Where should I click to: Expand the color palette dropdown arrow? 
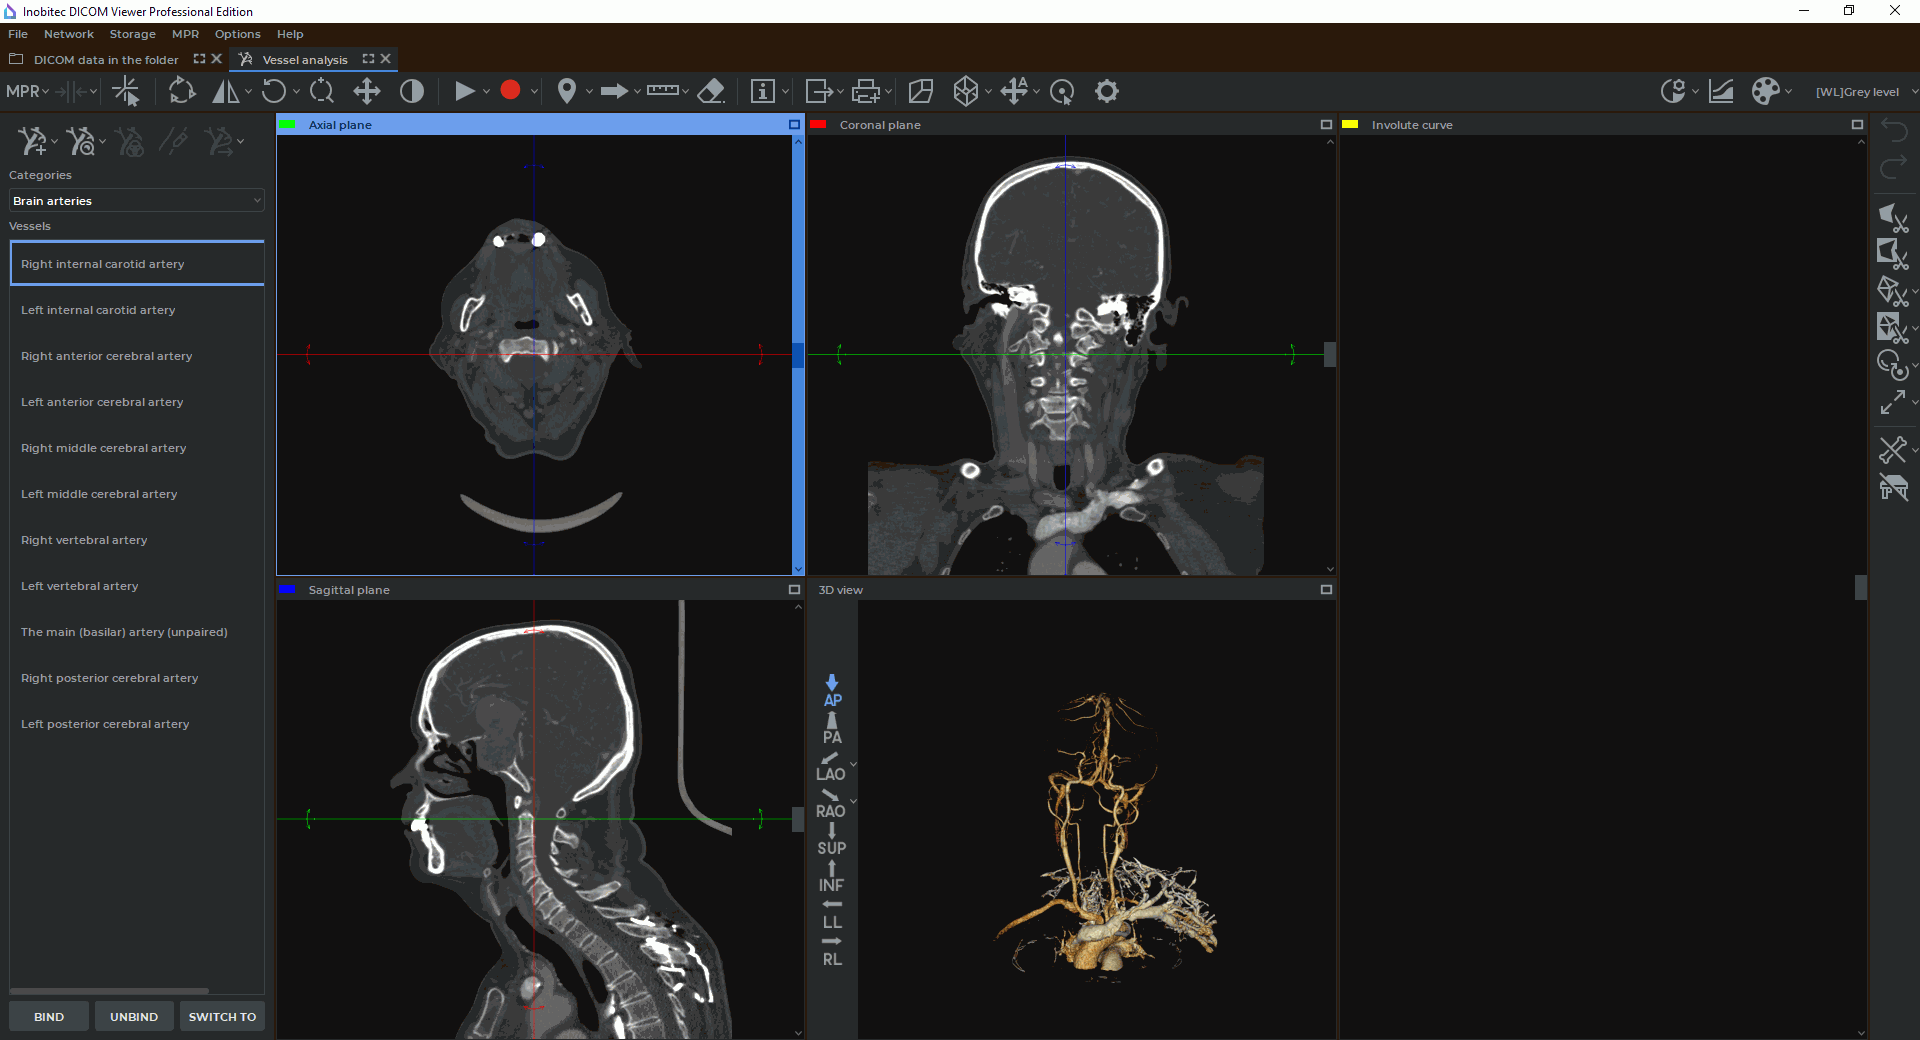pyautogui.click(x=1788, y=92)
